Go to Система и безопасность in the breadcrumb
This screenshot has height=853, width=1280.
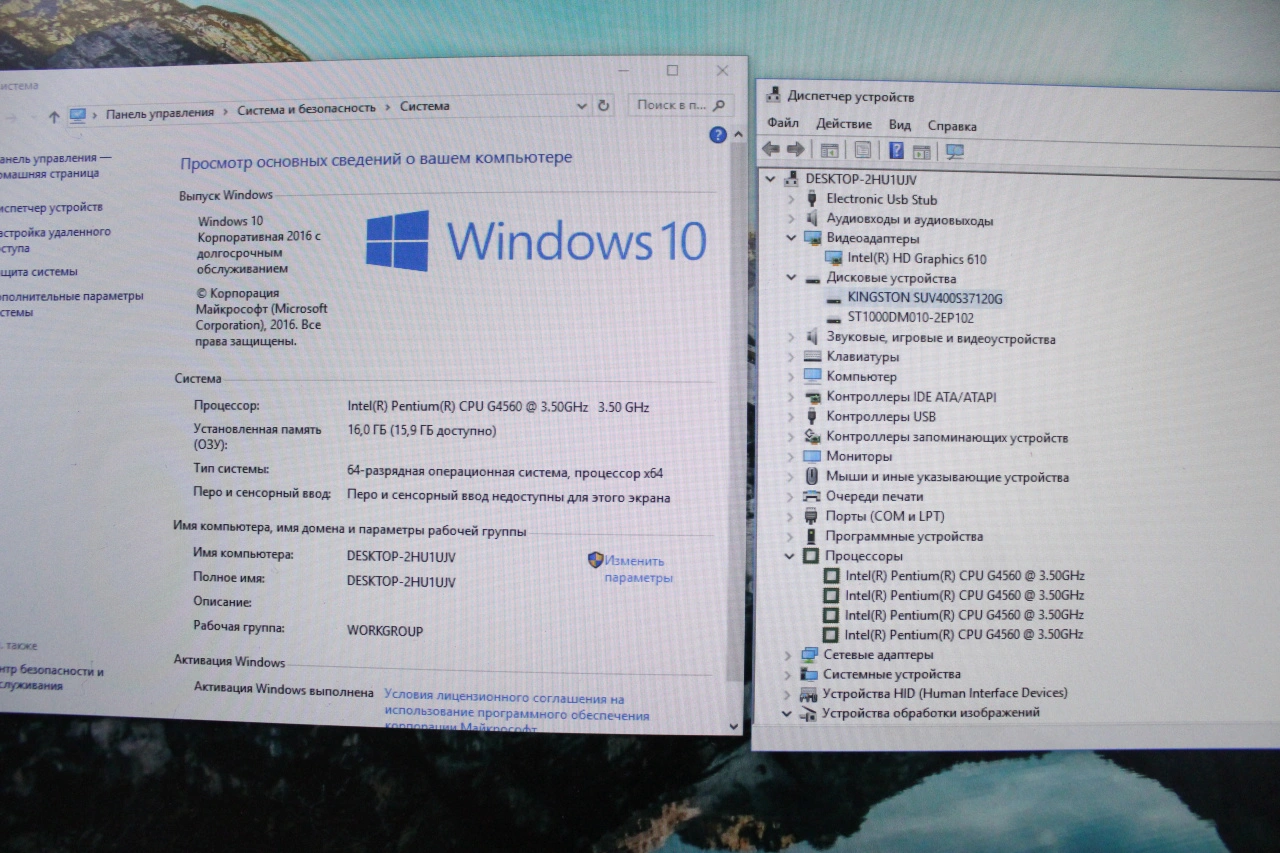click(306, 108)
